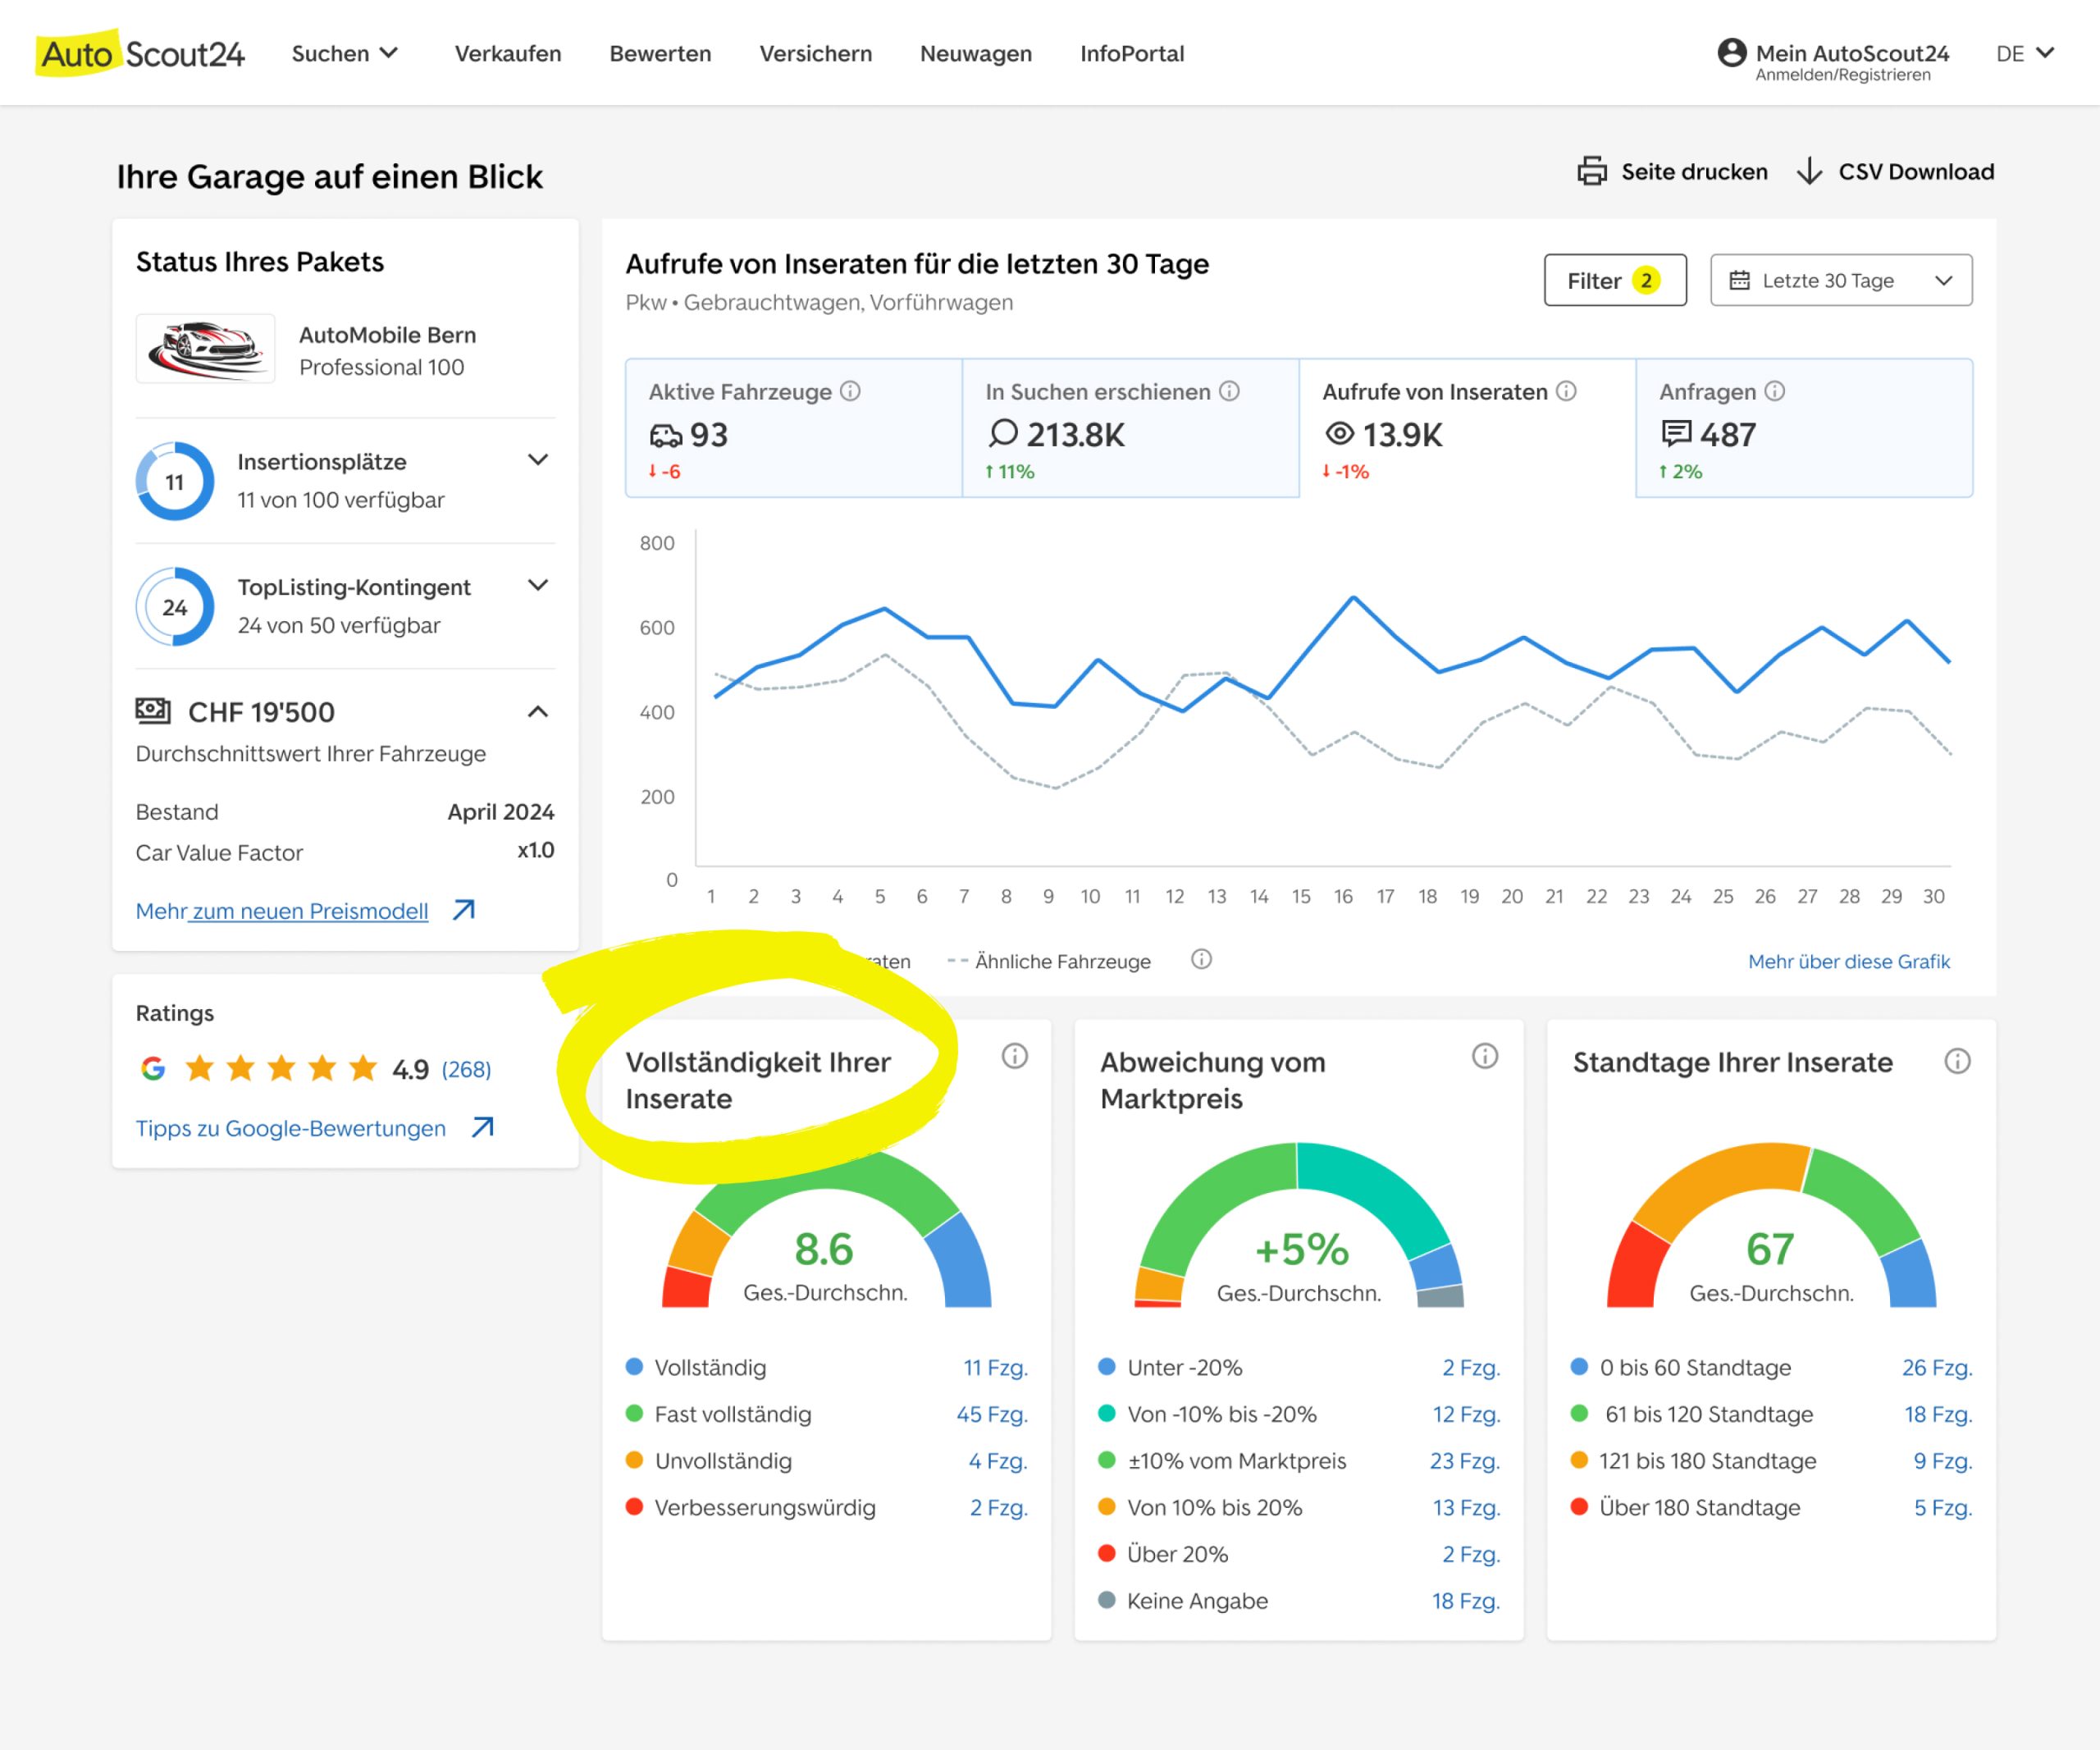
Task: Go to the Verkaufen menu item
Action: click(508, 53)
